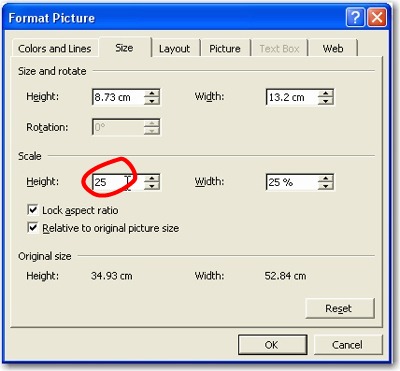Toggle Relative to original picture size checkbox
The image size is (400, 371).
tap(32, 228)
